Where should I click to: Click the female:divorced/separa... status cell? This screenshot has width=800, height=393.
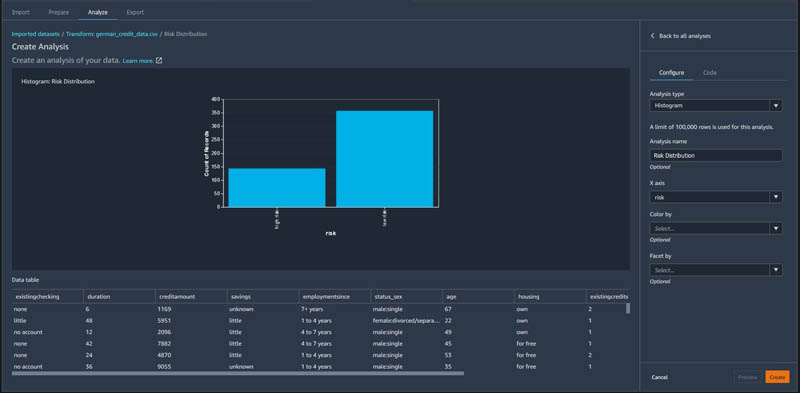tap(407, 321)
